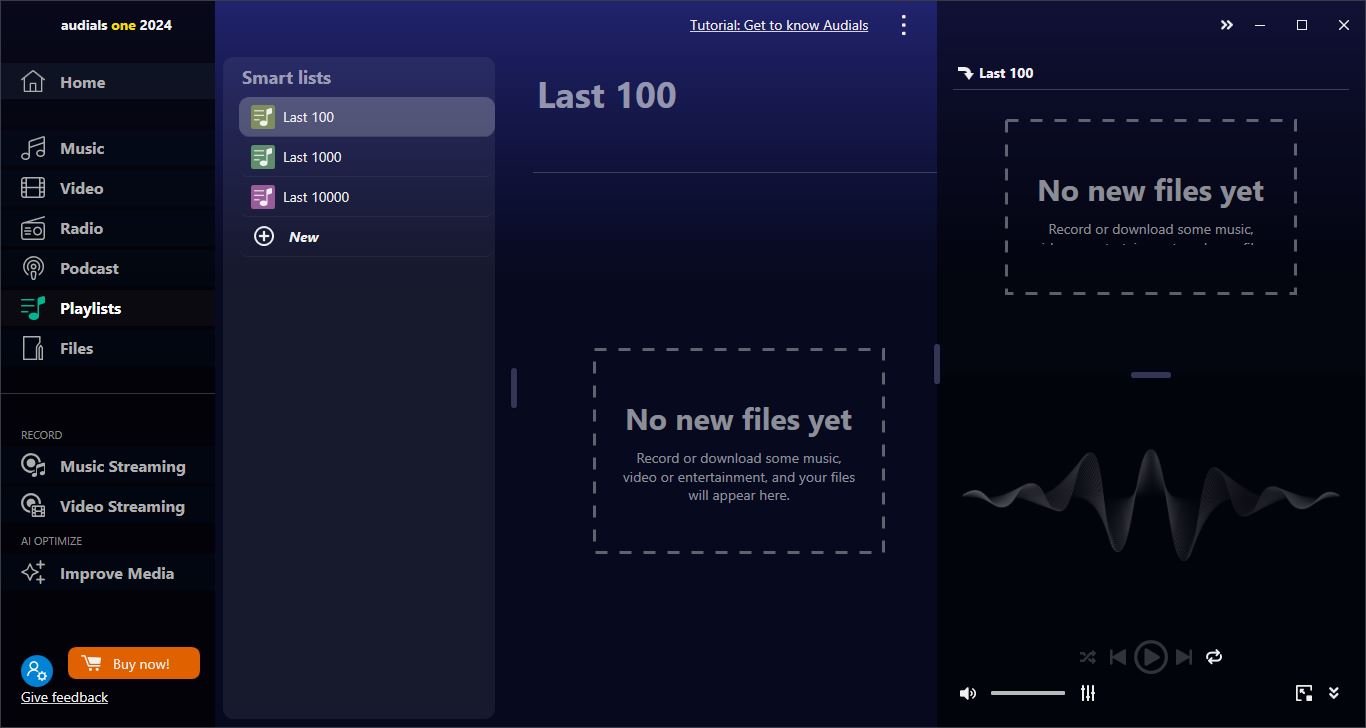This screenshot has width=1366, height=728.
Task: Select the Last 1000 smart list
Action: tap(366, 157)
